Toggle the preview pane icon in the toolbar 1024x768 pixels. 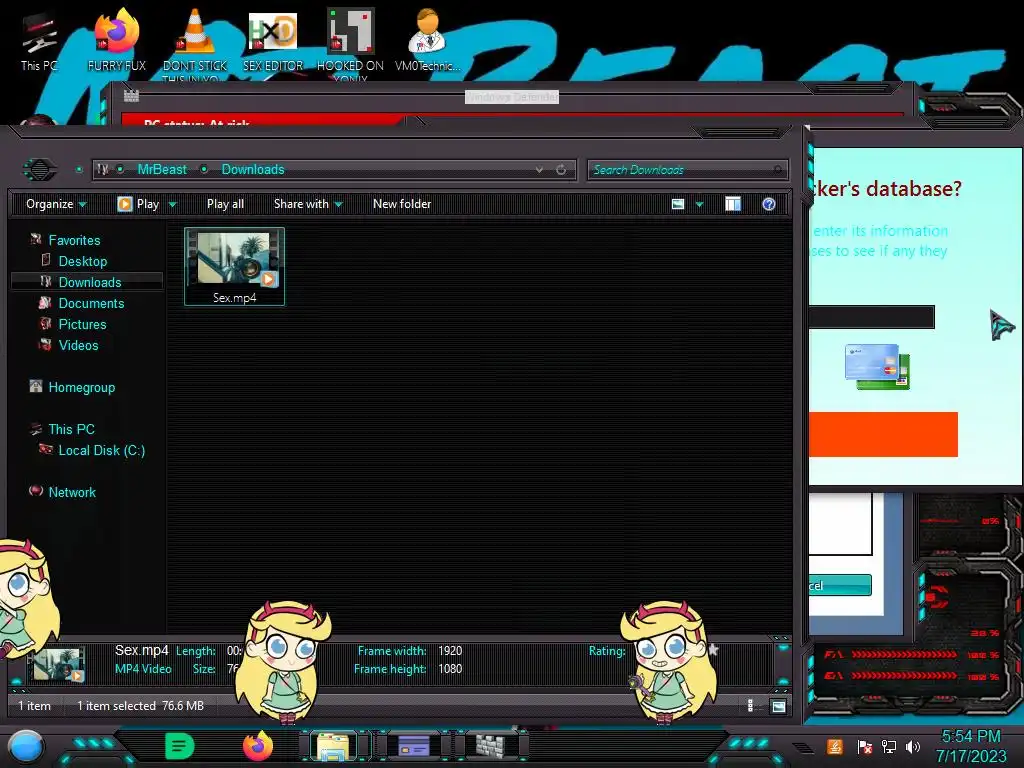[x=733, y=204]
